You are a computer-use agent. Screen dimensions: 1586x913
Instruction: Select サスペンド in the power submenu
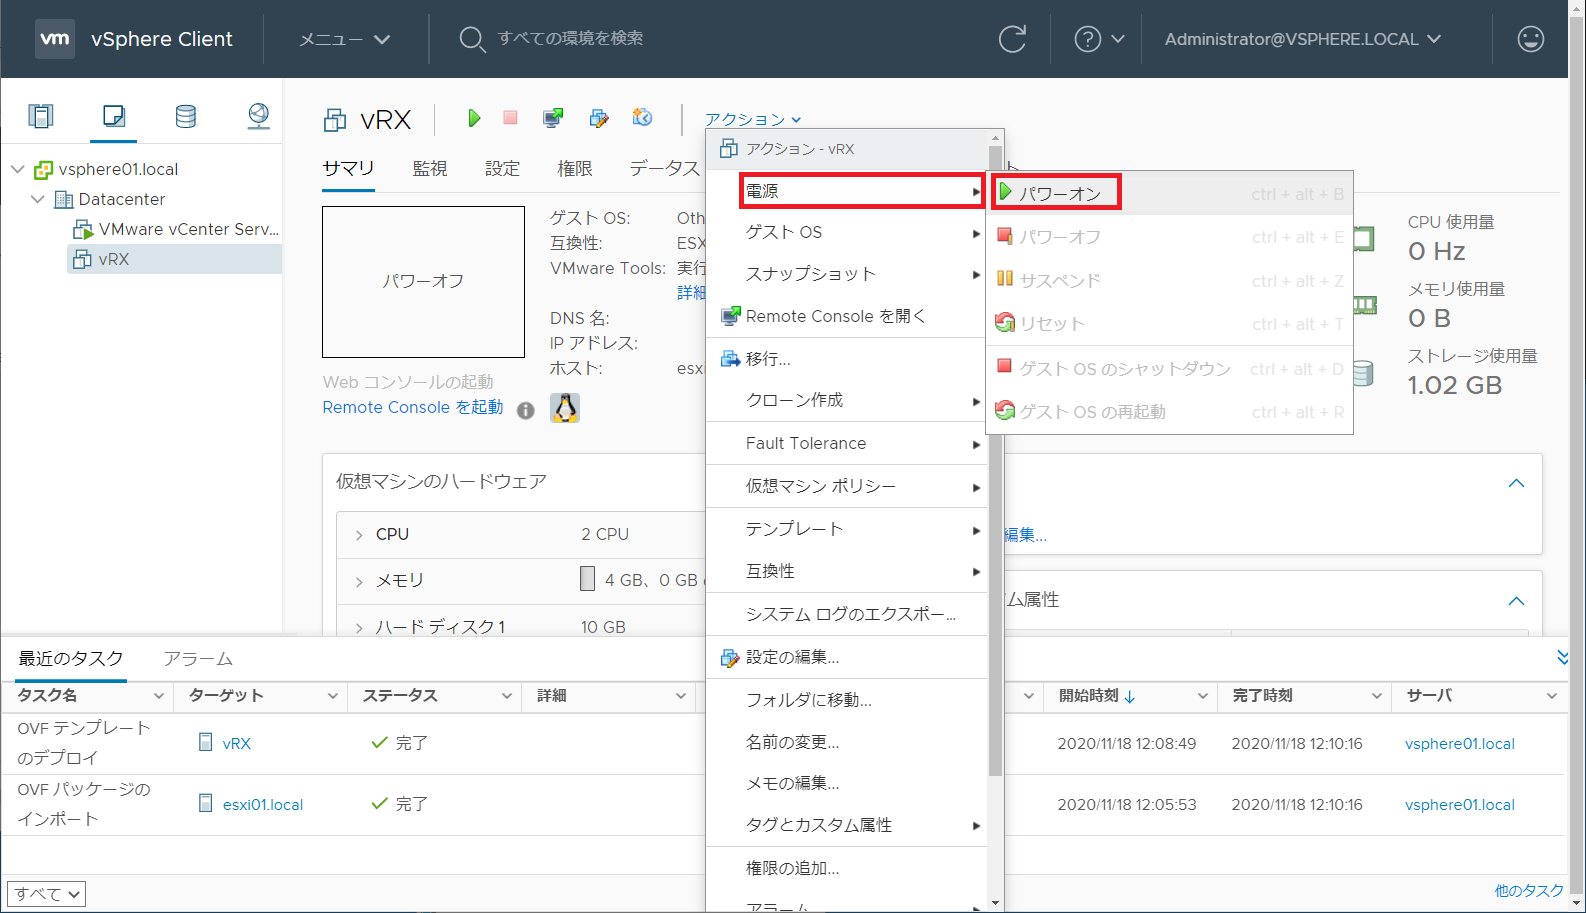coord(1170,280)
